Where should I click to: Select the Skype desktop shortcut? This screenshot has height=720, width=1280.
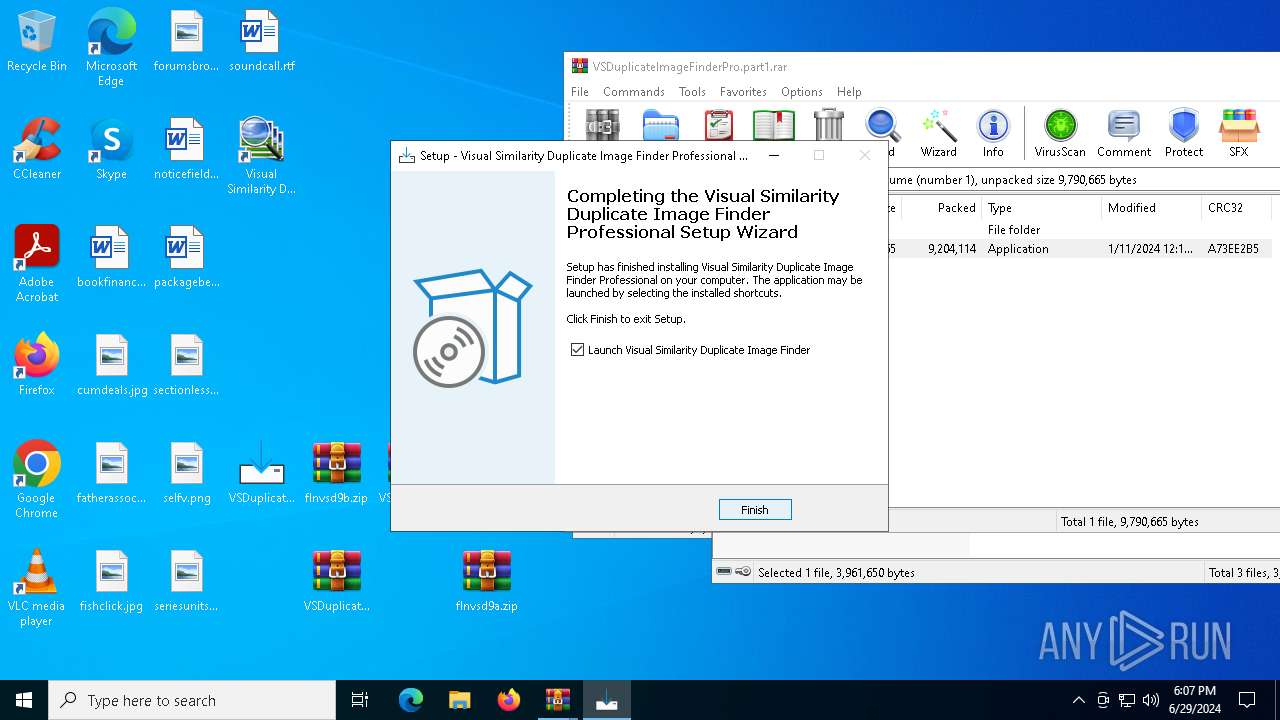pyautogui.click(x=111, y=150)
